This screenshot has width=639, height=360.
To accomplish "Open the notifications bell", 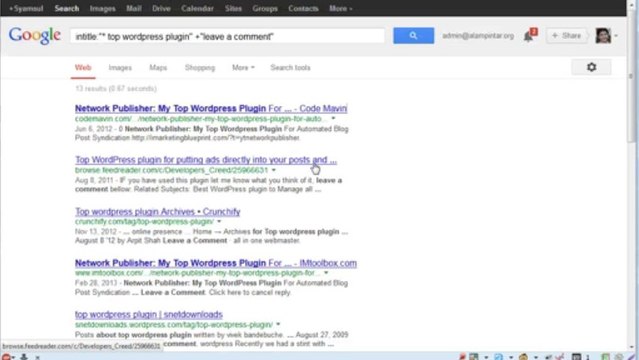I will click(529, 36).
